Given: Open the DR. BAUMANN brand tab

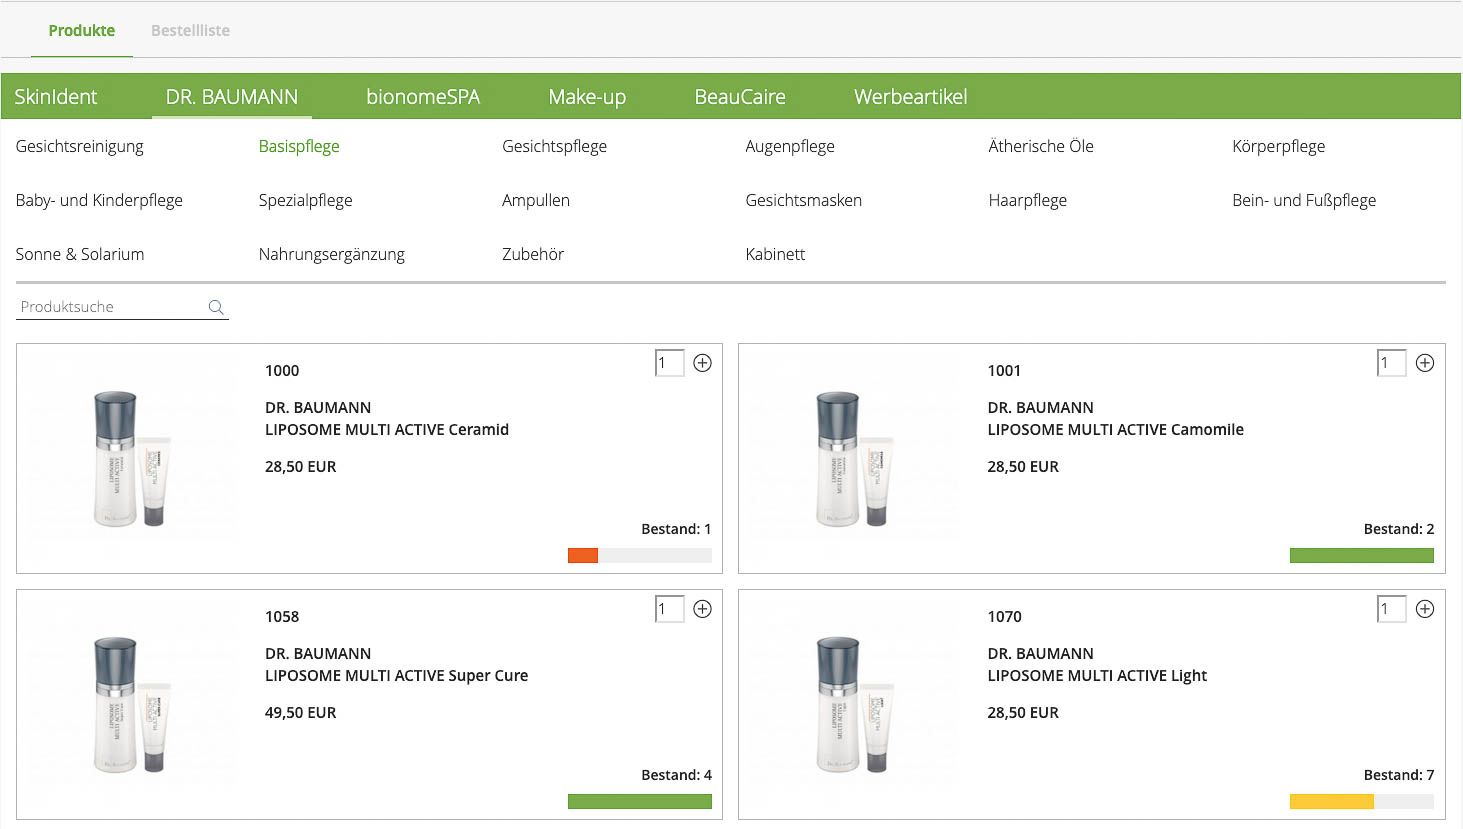Looking at the screenshot, I should point(232,97).
